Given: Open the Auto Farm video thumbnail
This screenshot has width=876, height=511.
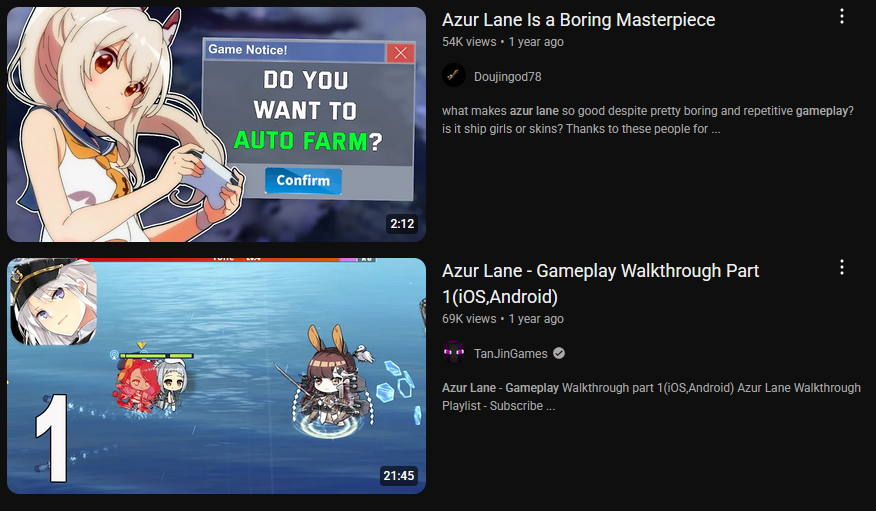Looking at the screenshot, I should pos(216,125).
